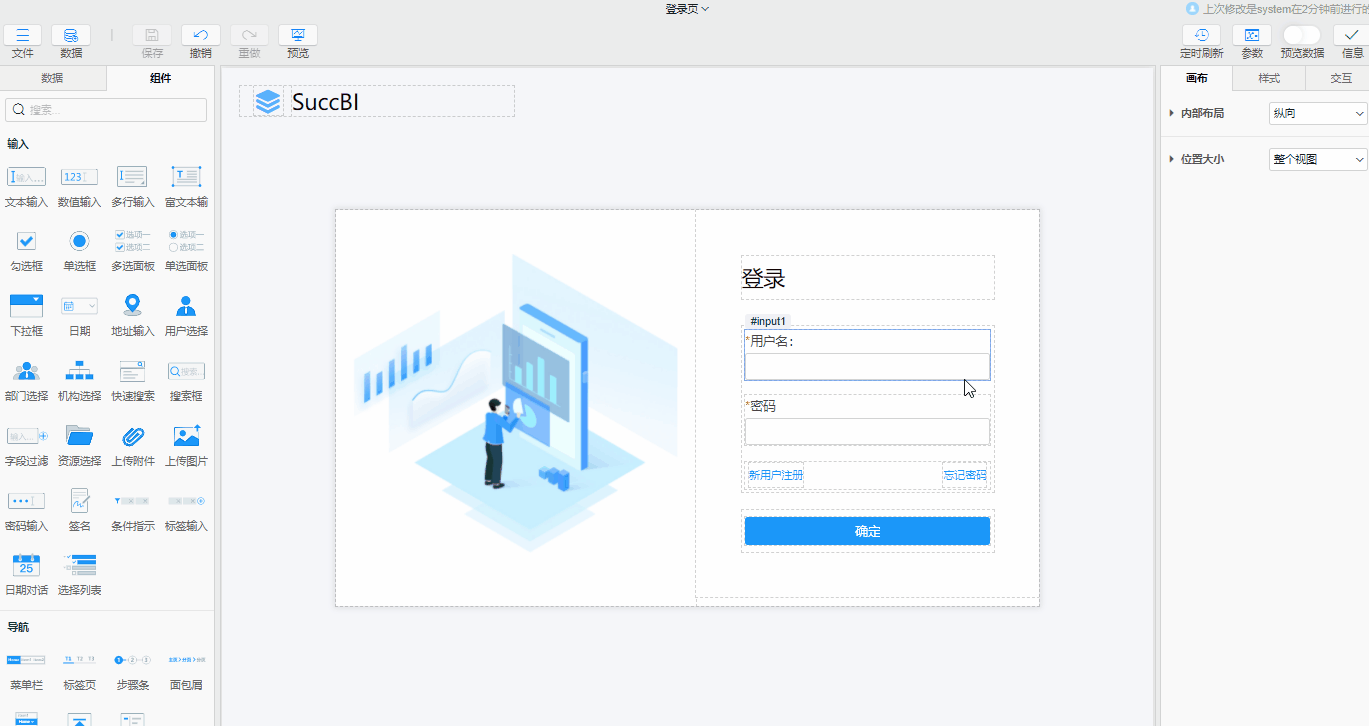1369x726 pixels.
Task: Click the 保存 (Save) toolbar icon
Action: coord(150,40)
